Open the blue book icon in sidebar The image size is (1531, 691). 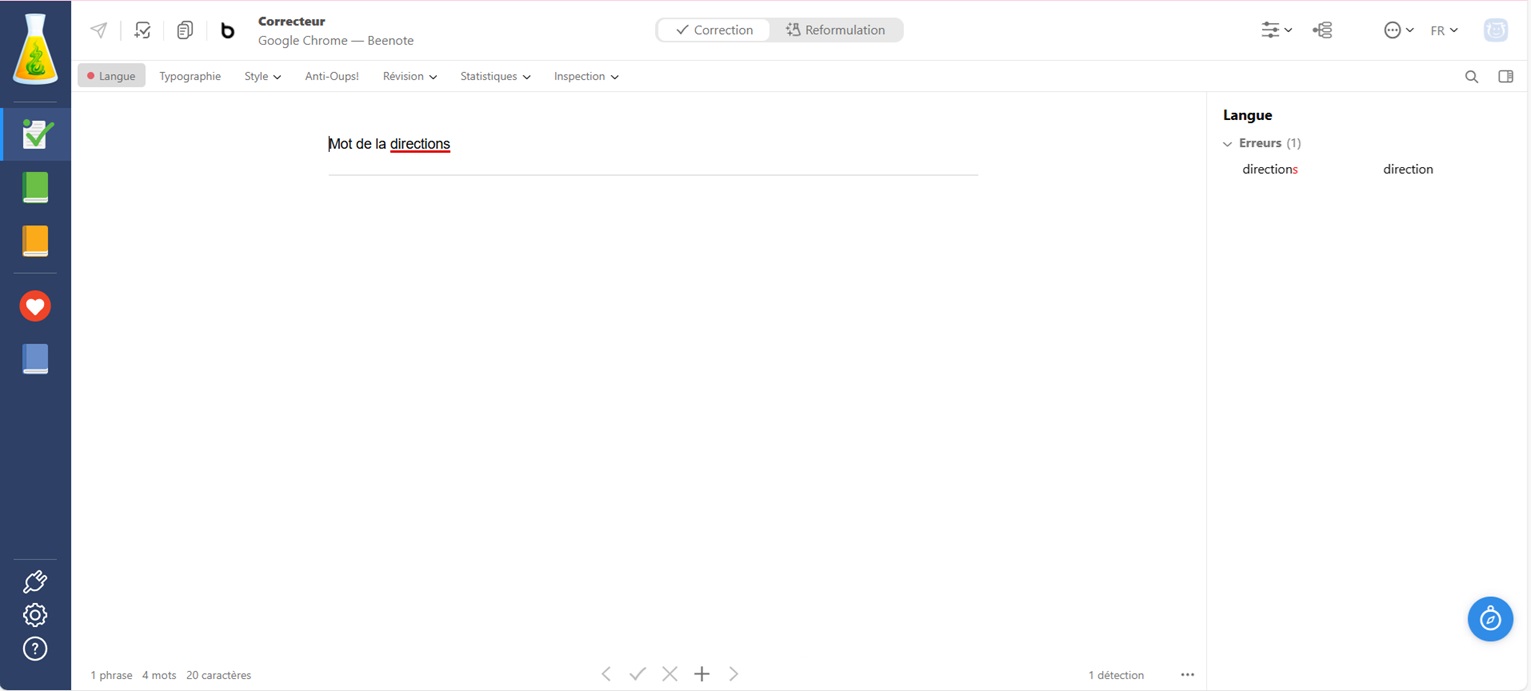(x=35, y=359)
